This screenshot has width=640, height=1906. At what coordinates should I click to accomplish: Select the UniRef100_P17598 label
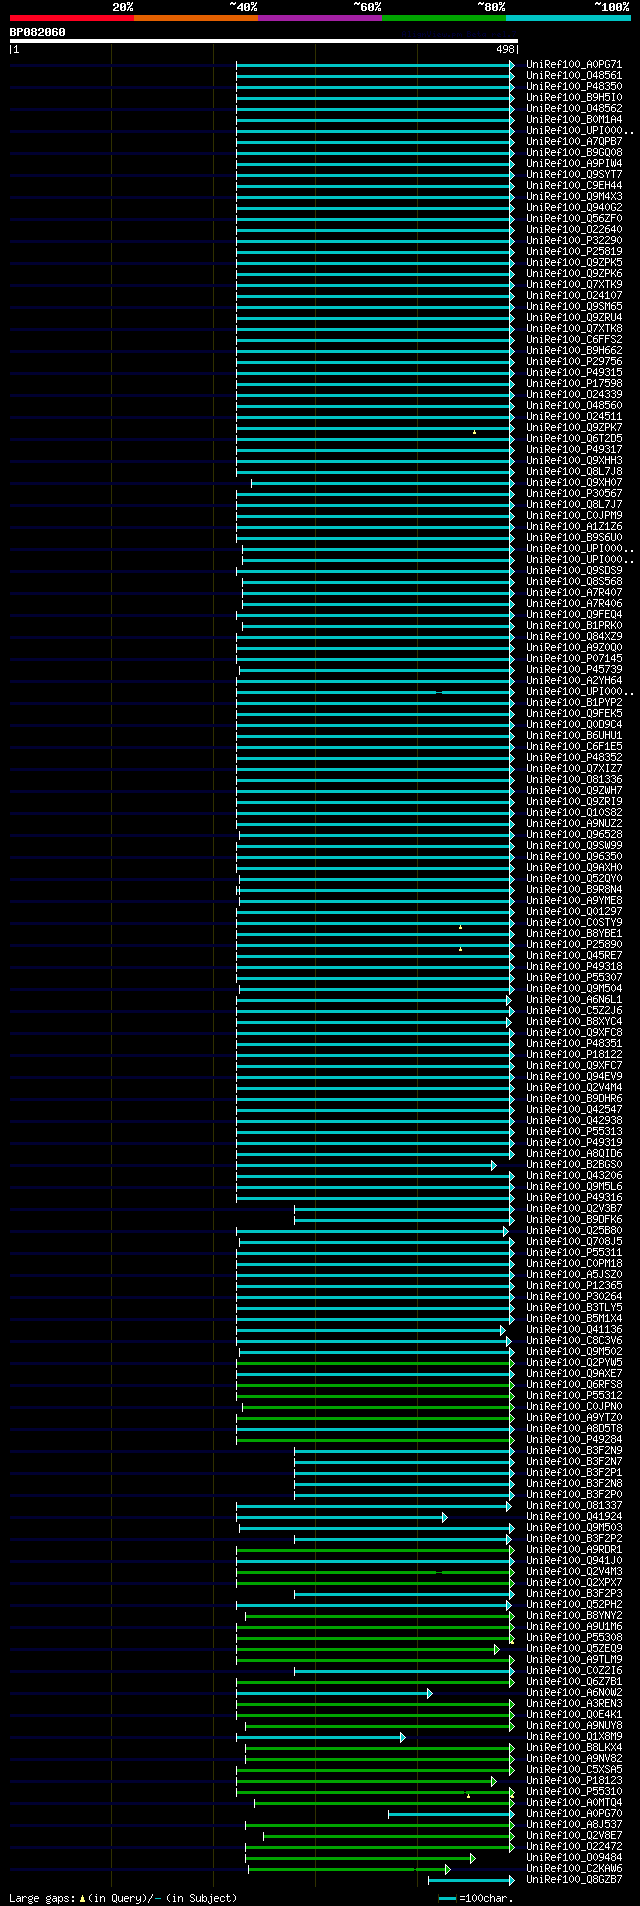(x=574, y=383)
